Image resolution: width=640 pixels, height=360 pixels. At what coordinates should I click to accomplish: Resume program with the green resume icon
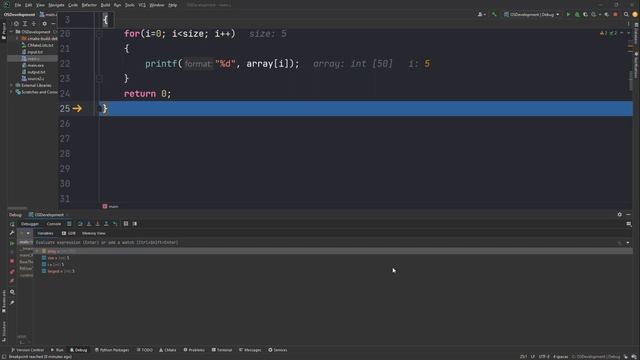[x=12, y=243]
